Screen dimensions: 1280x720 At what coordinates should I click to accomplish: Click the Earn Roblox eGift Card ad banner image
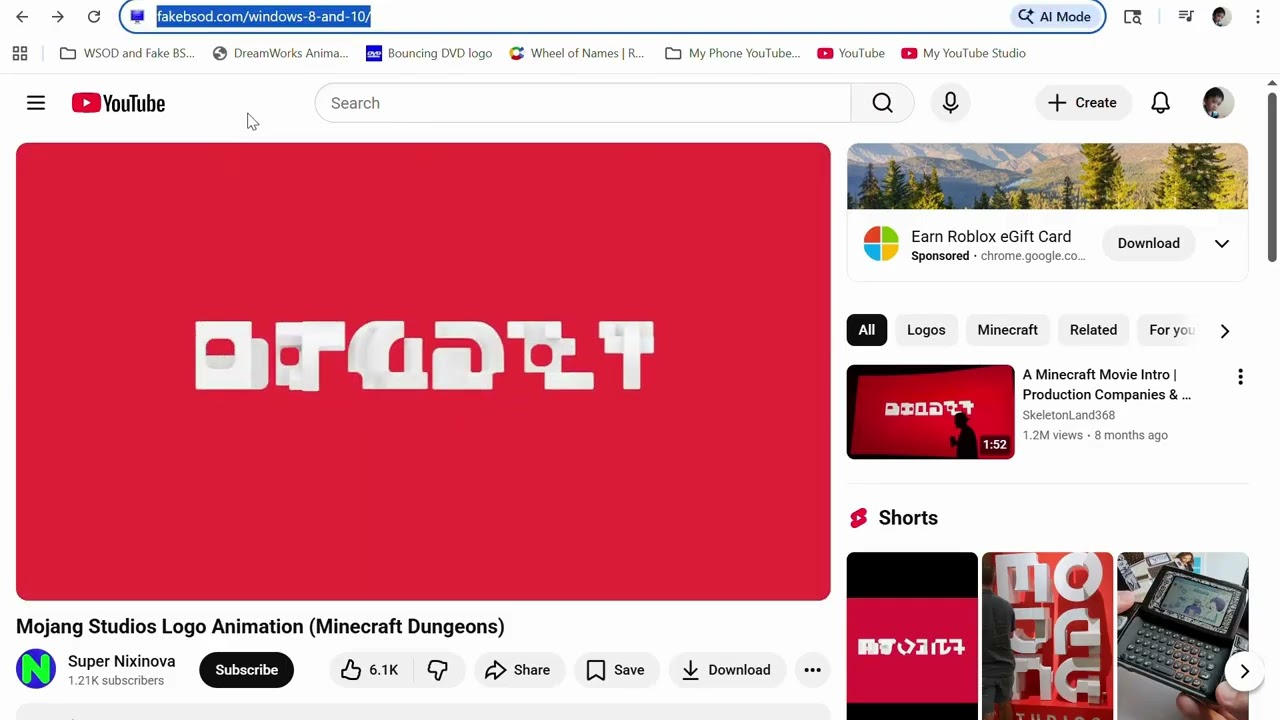(x=1047, y=176)
